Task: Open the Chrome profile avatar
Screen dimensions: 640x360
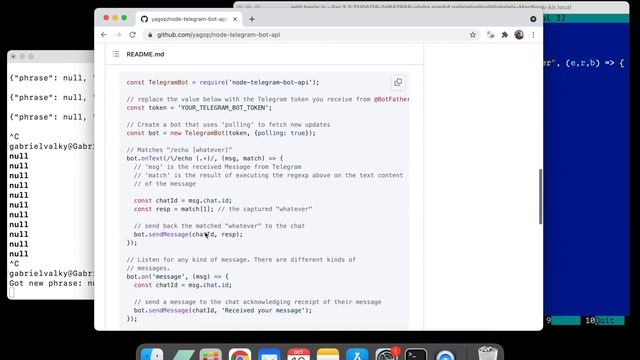Action: [x=519, y=35]
